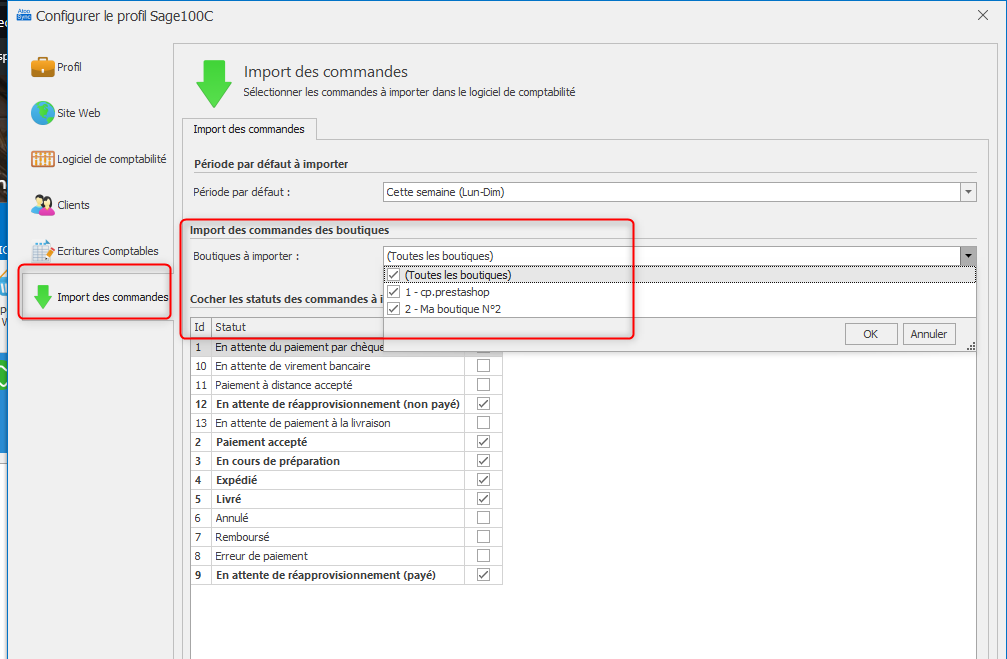Click the Statut column header

[297, 327]
